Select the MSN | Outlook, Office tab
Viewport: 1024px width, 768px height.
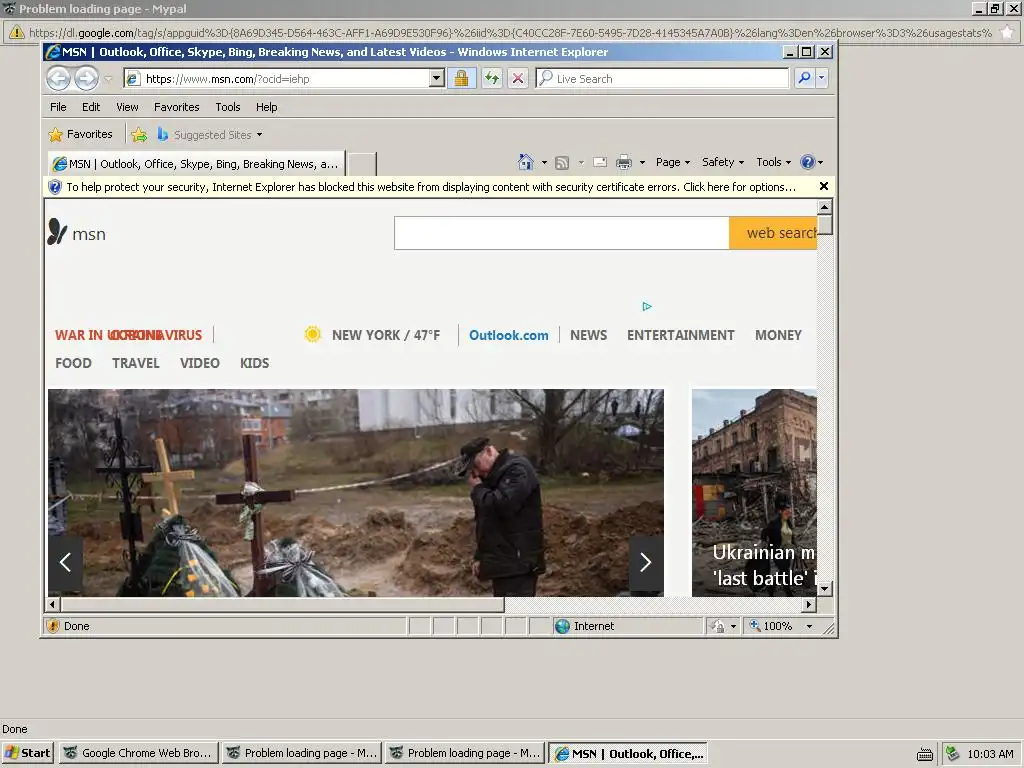click(x=195, y=164)
